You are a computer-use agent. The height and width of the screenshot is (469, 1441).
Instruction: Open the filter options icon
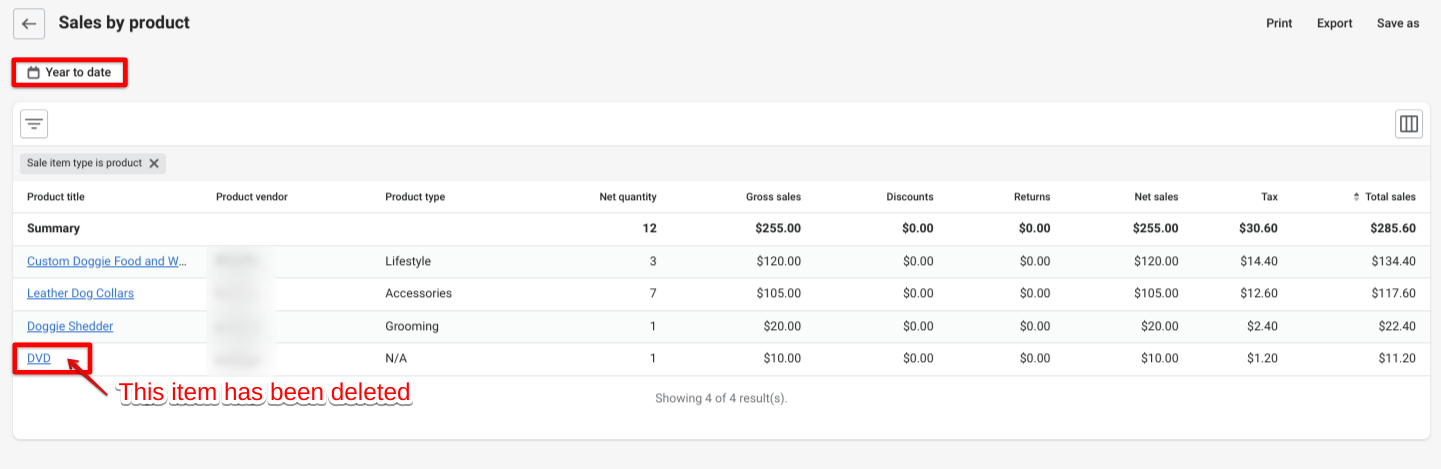pyautogui.click(x=34, y=124)
